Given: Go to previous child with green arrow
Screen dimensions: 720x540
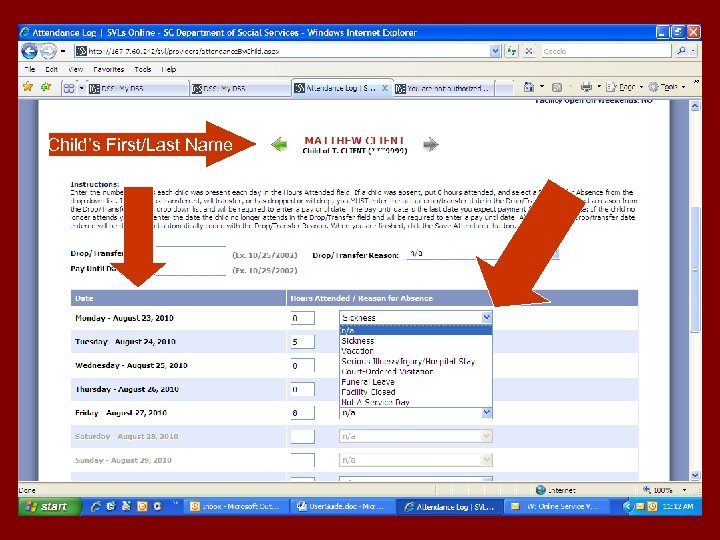Looking at the screenshot, I should pos(279,145).
